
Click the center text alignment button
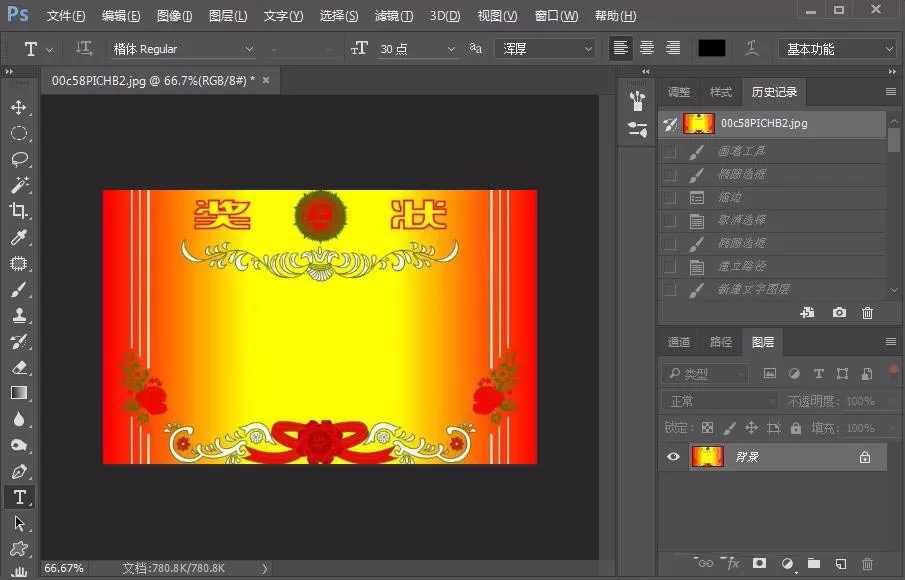(646, 48)
